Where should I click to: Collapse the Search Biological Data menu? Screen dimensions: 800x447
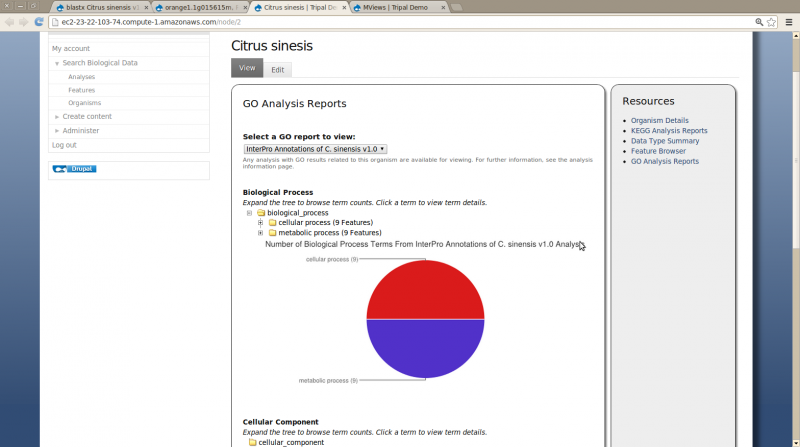pos(57,63)
